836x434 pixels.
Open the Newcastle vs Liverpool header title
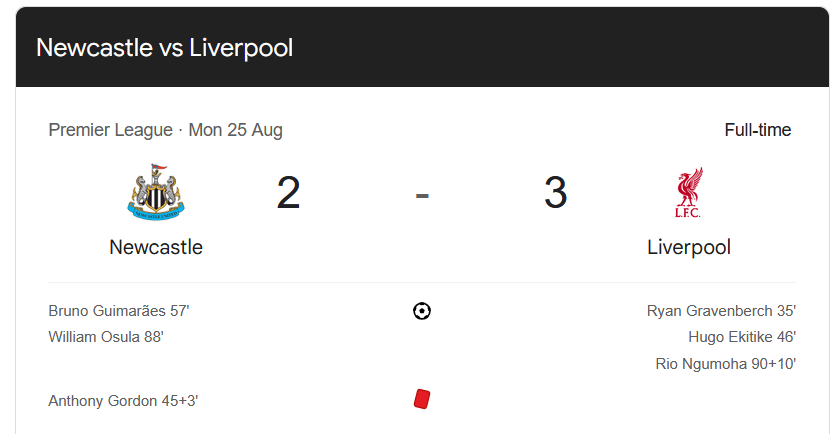tap(164, 48)
